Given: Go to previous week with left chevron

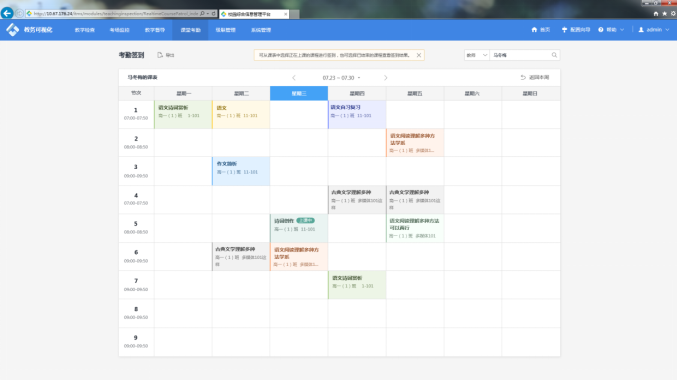Looking at the screenshot, I should pos(294,78).
